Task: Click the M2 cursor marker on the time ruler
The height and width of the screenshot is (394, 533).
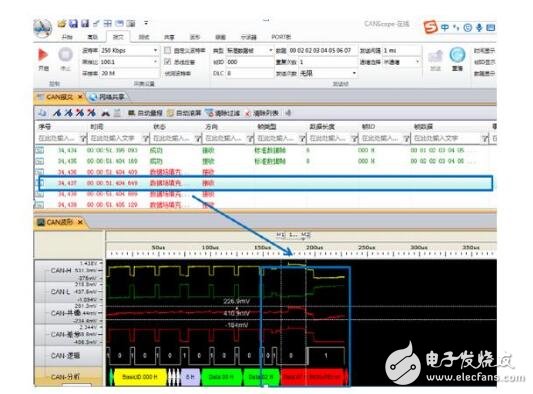Action: click(x=306, y=235)
